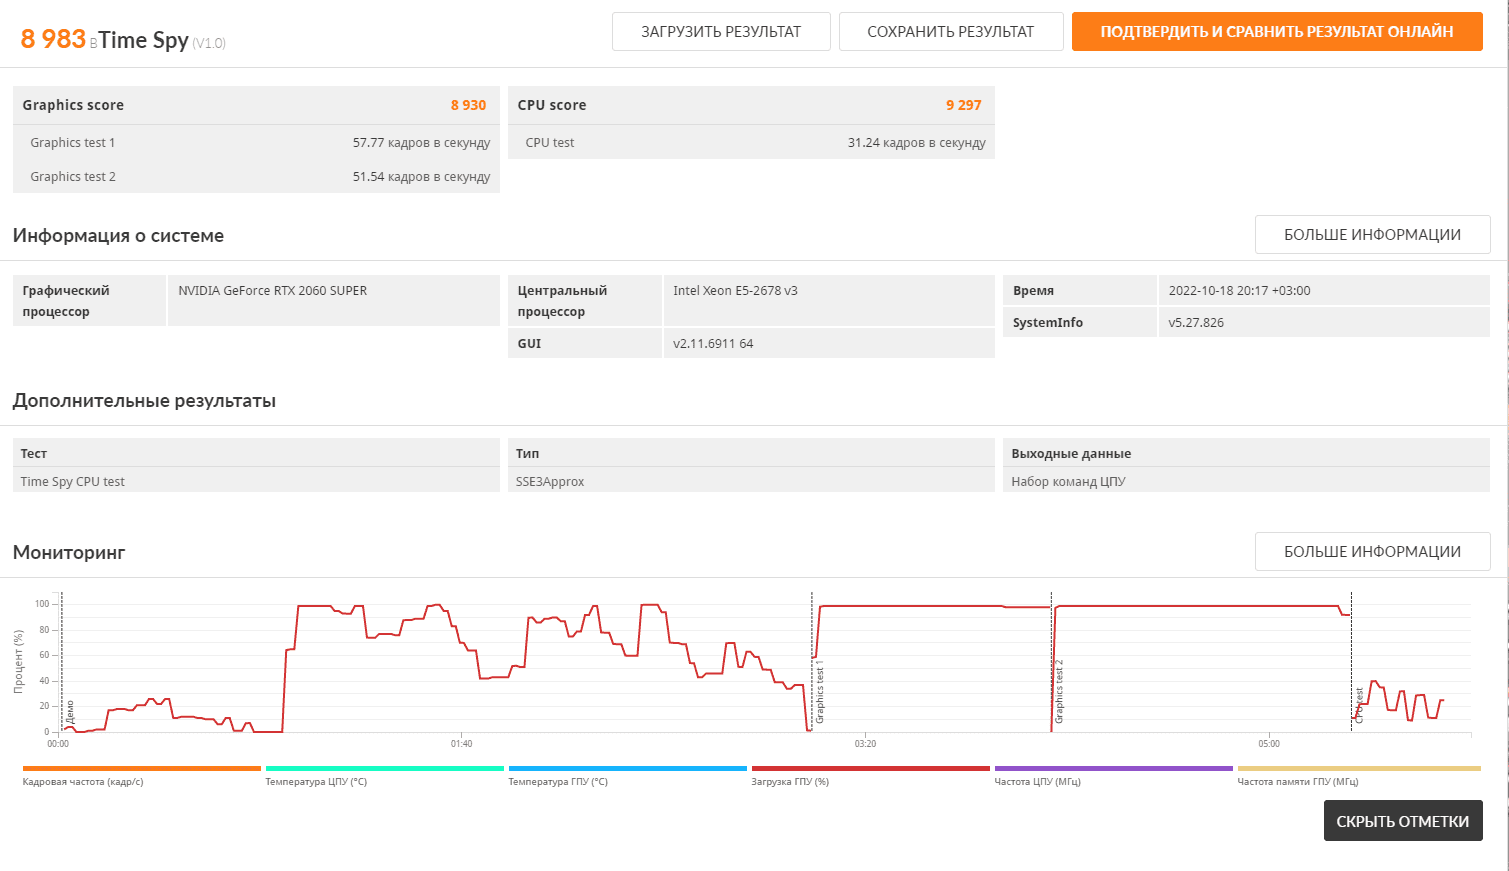Click the CPU test row label
This screenshot has width=1509, height=871.
550,143
